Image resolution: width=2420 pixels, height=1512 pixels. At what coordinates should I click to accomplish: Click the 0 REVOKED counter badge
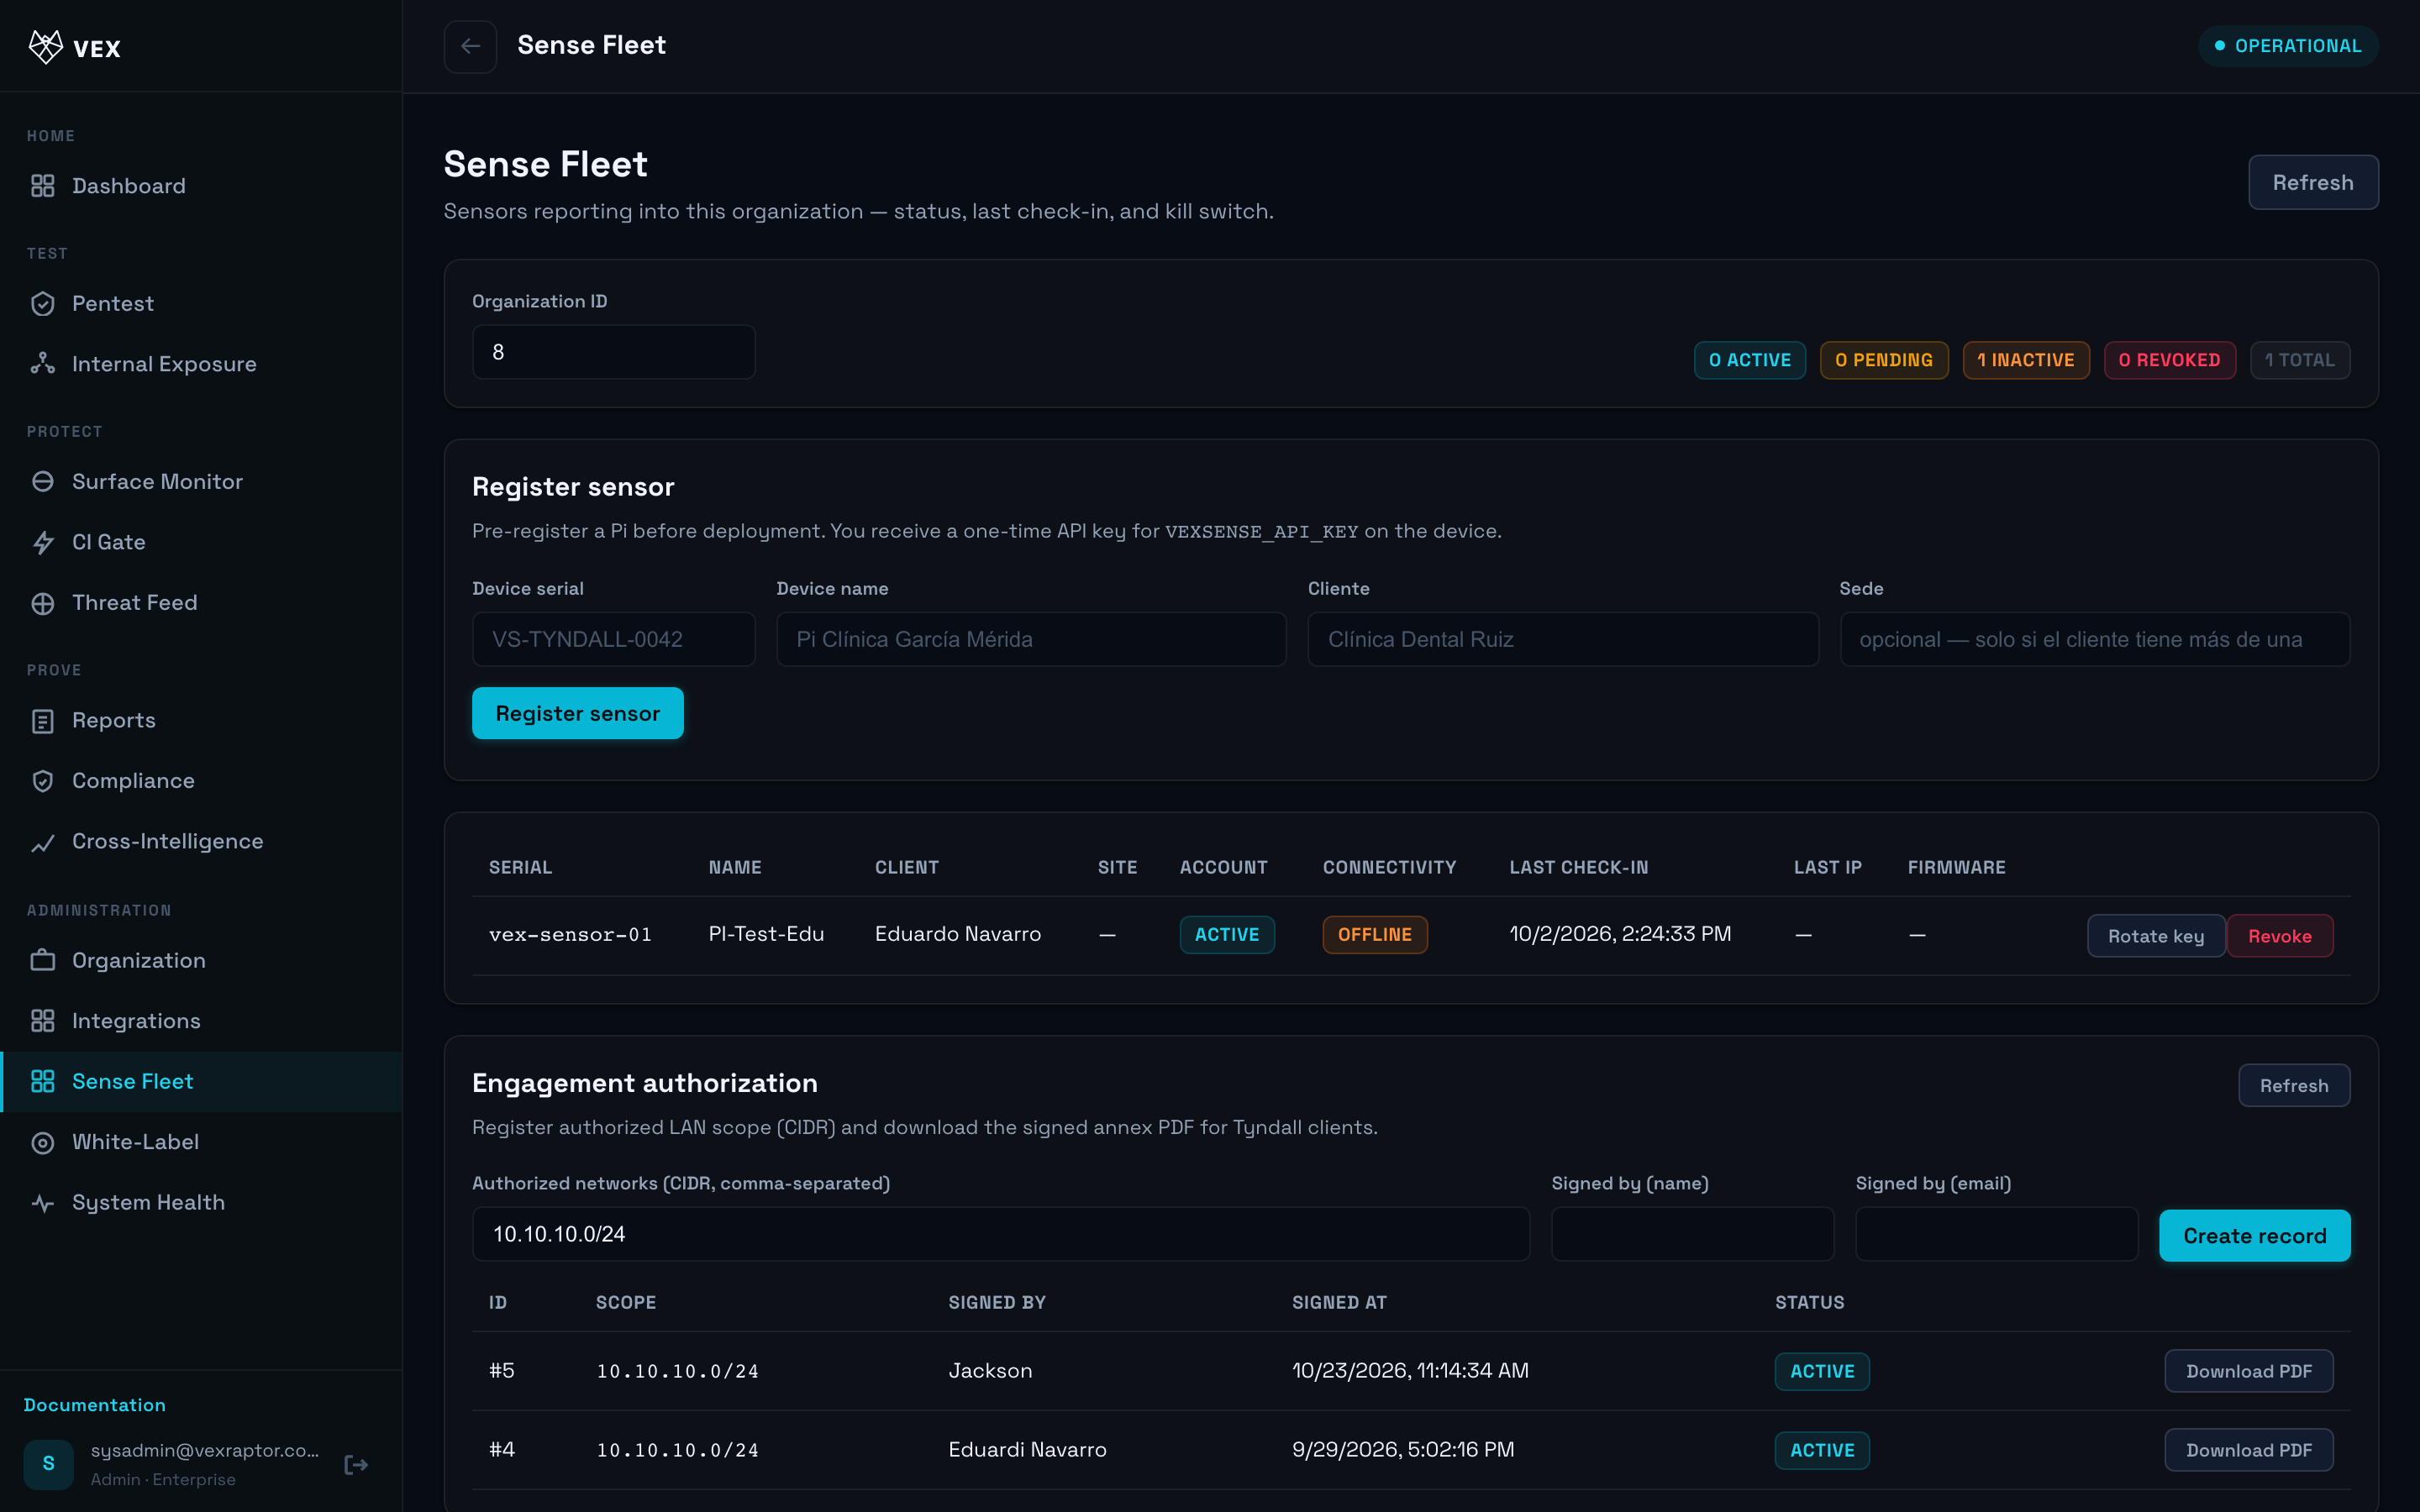2169,360
